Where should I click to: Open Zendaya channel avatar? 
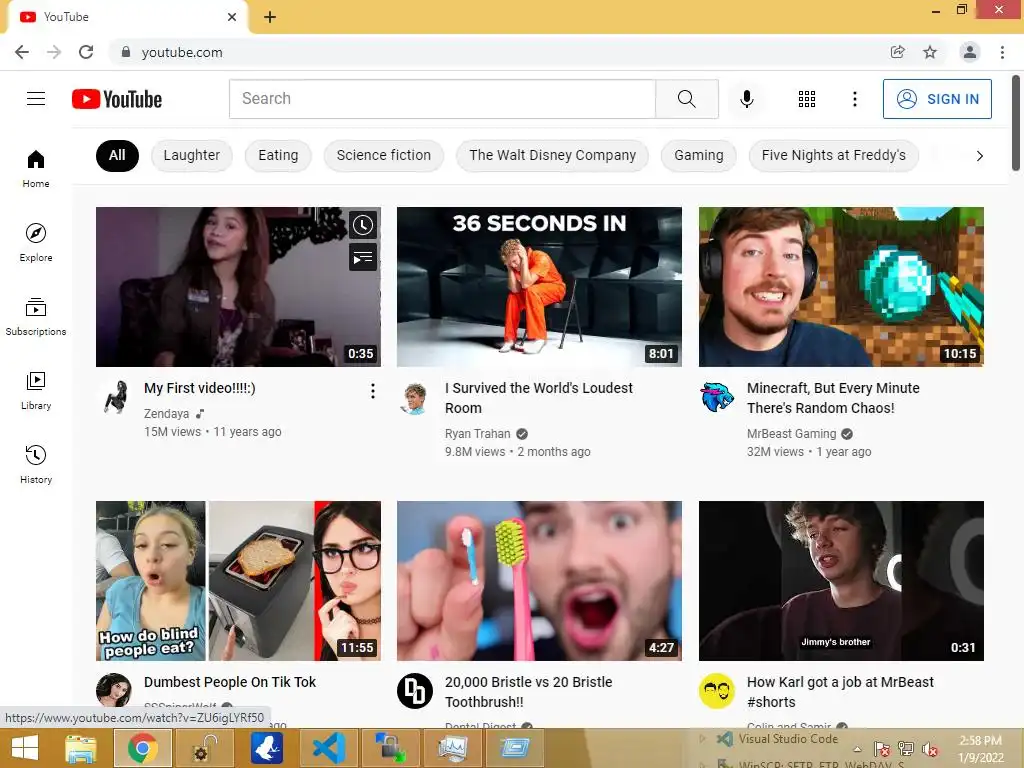pyautogui.click(x=116, y=396)
